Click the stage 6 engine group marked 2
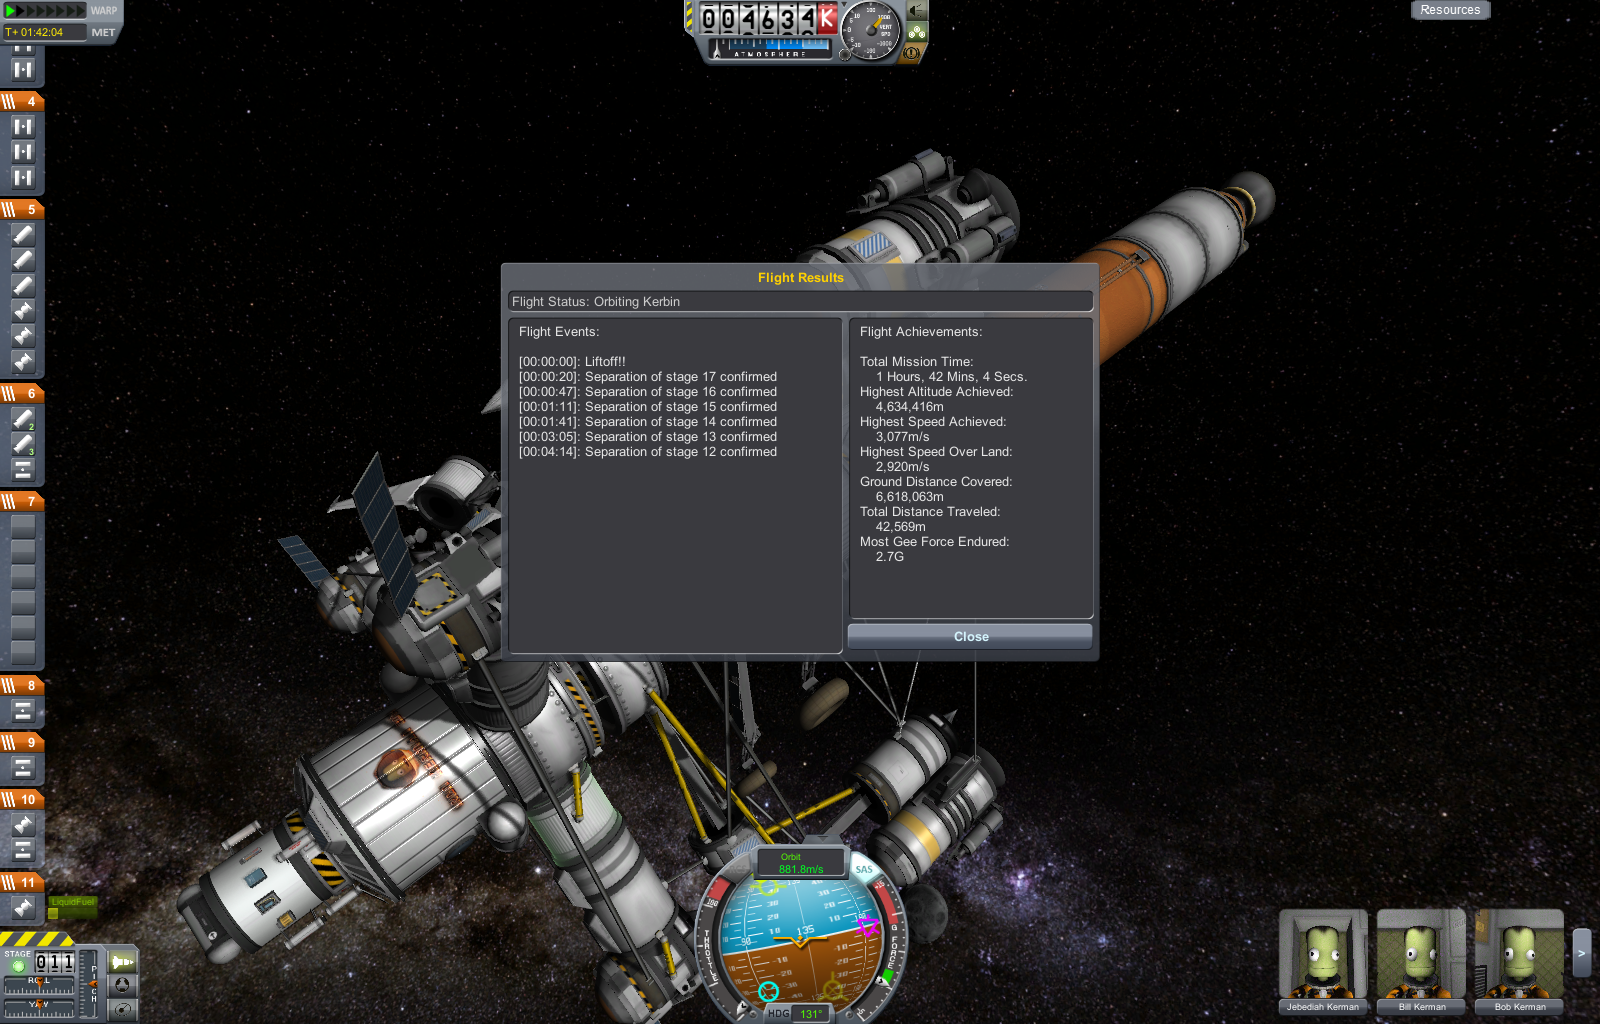This screenshot has width=1600, height=1024. click(23, 419)
